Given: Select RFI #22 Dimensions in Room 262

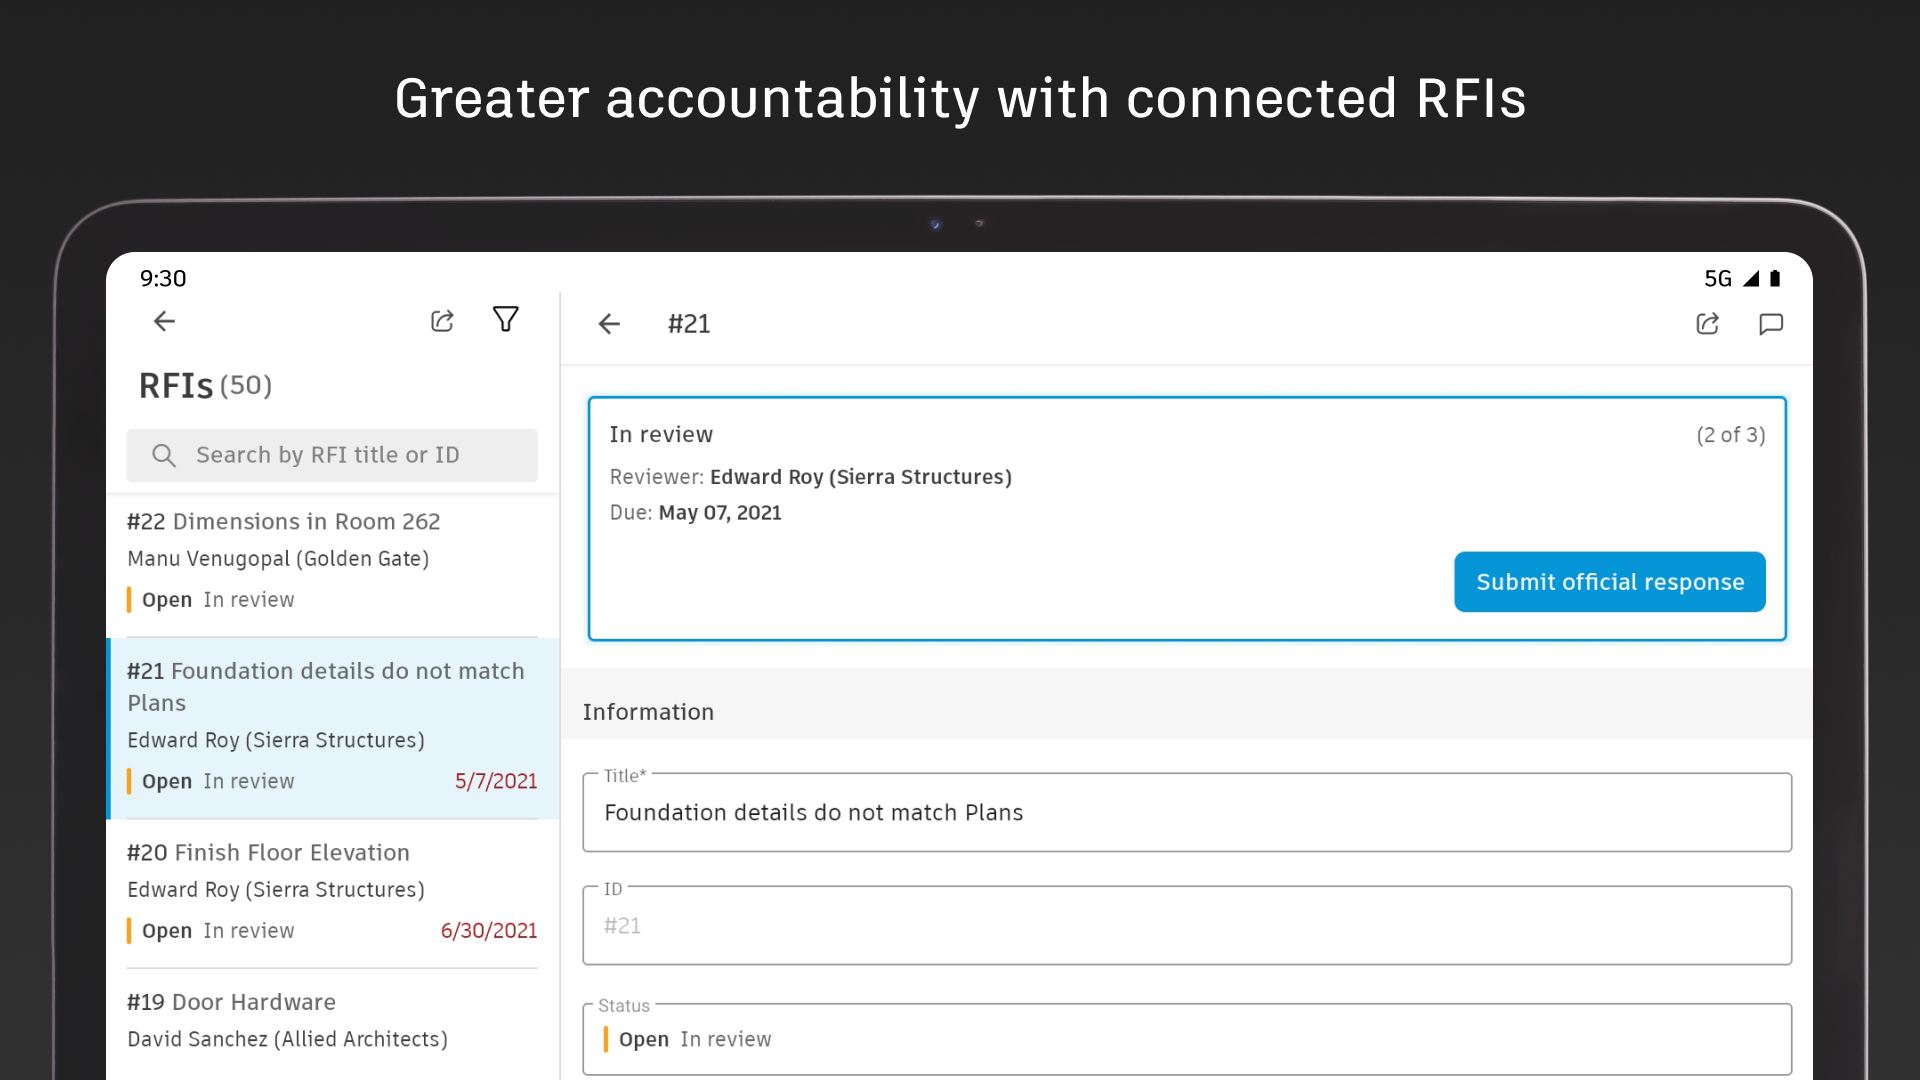Looking at the screenshot, I should (x=330, y=560).
